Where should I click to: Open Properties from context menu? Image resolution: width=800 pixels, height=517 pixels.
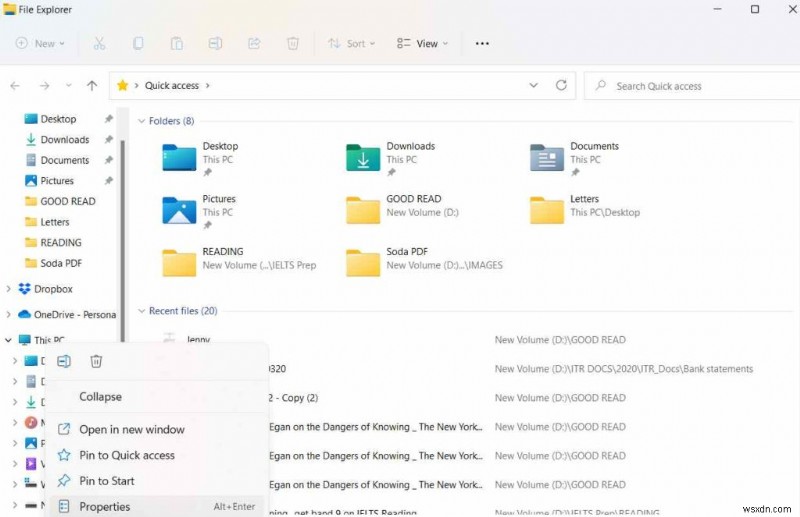(x=158, y=506)
